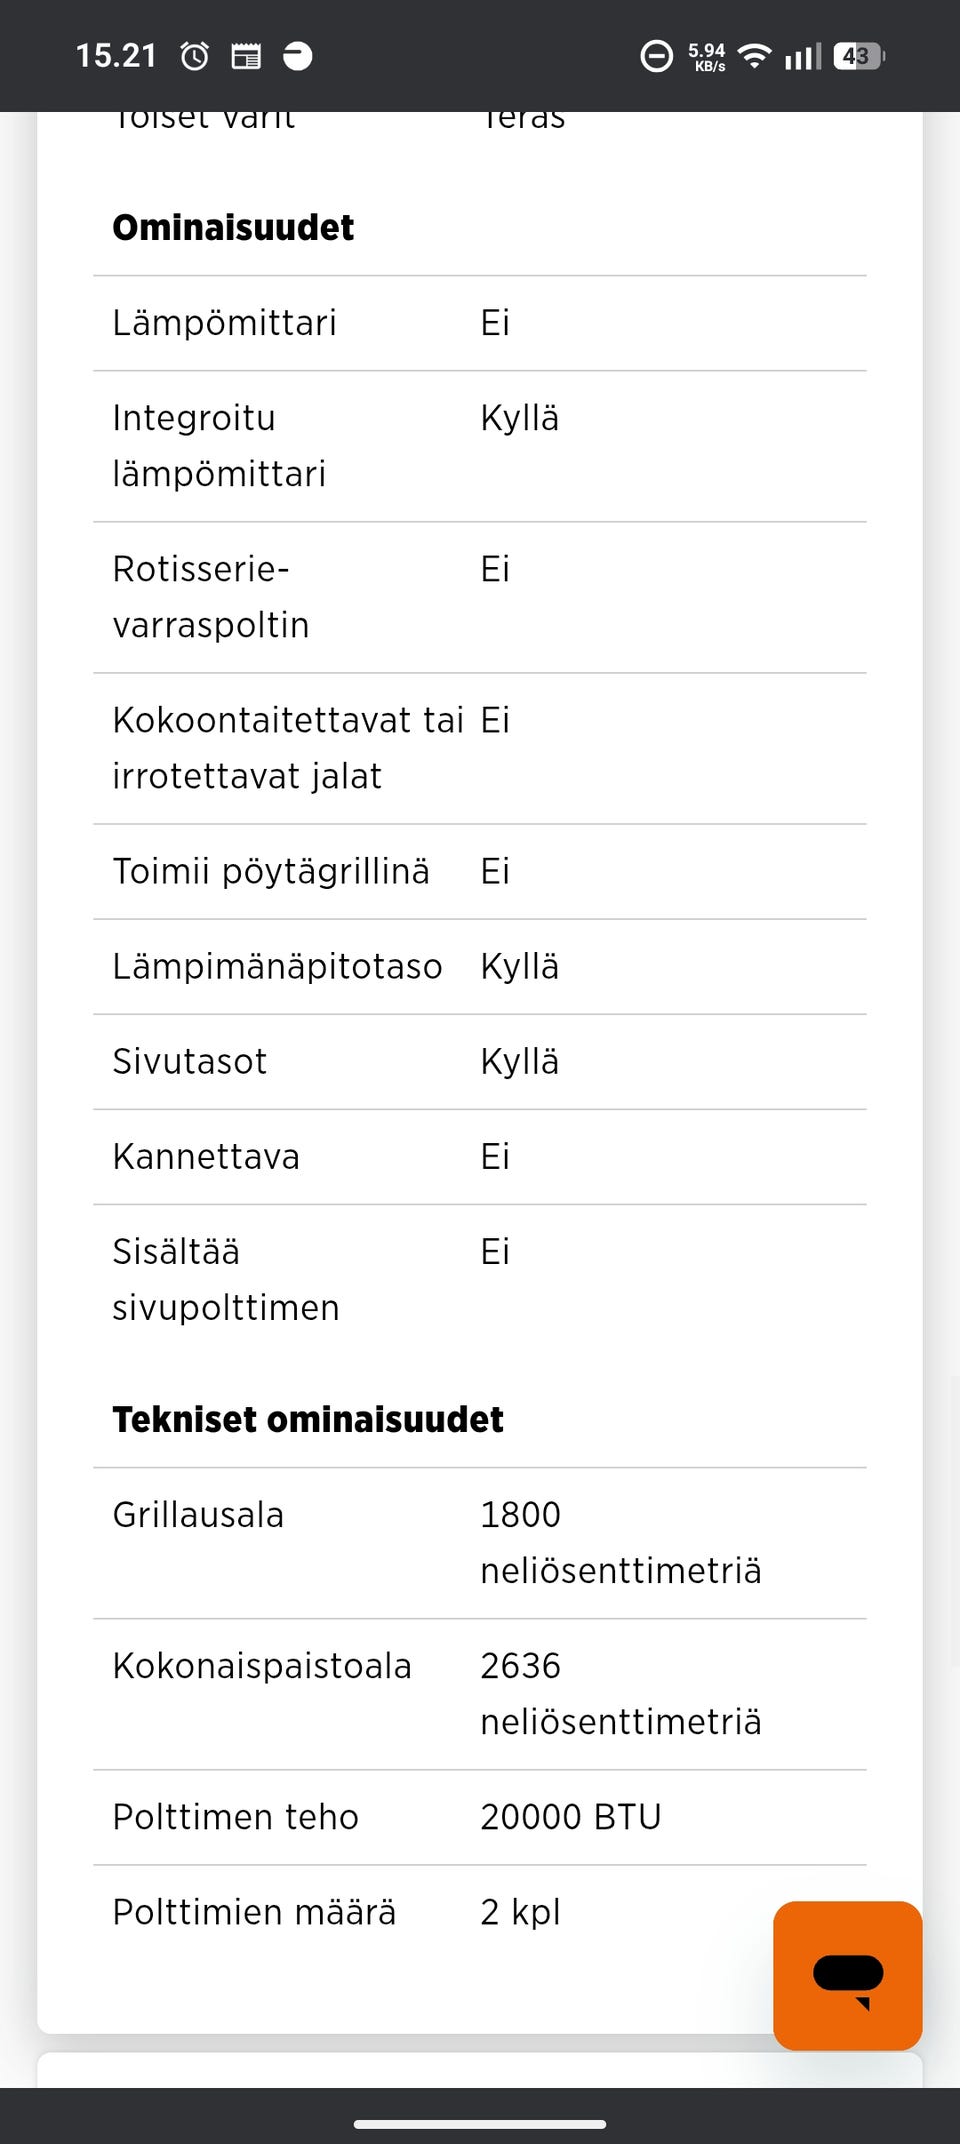Screen dimensions: 960x2144
Task: Toggle the Lämpömittari 'Ei' value
Action: [495, 322]
